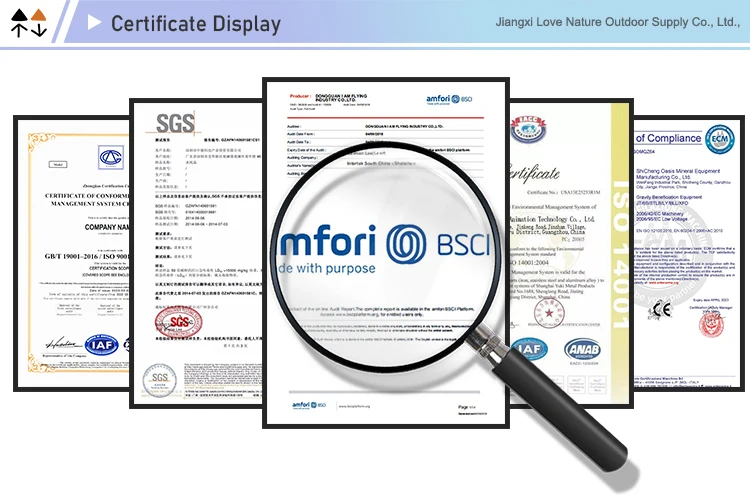Click the red star seal on ISO 14001 certificate
Screen dimensions: 750x502
549,314
